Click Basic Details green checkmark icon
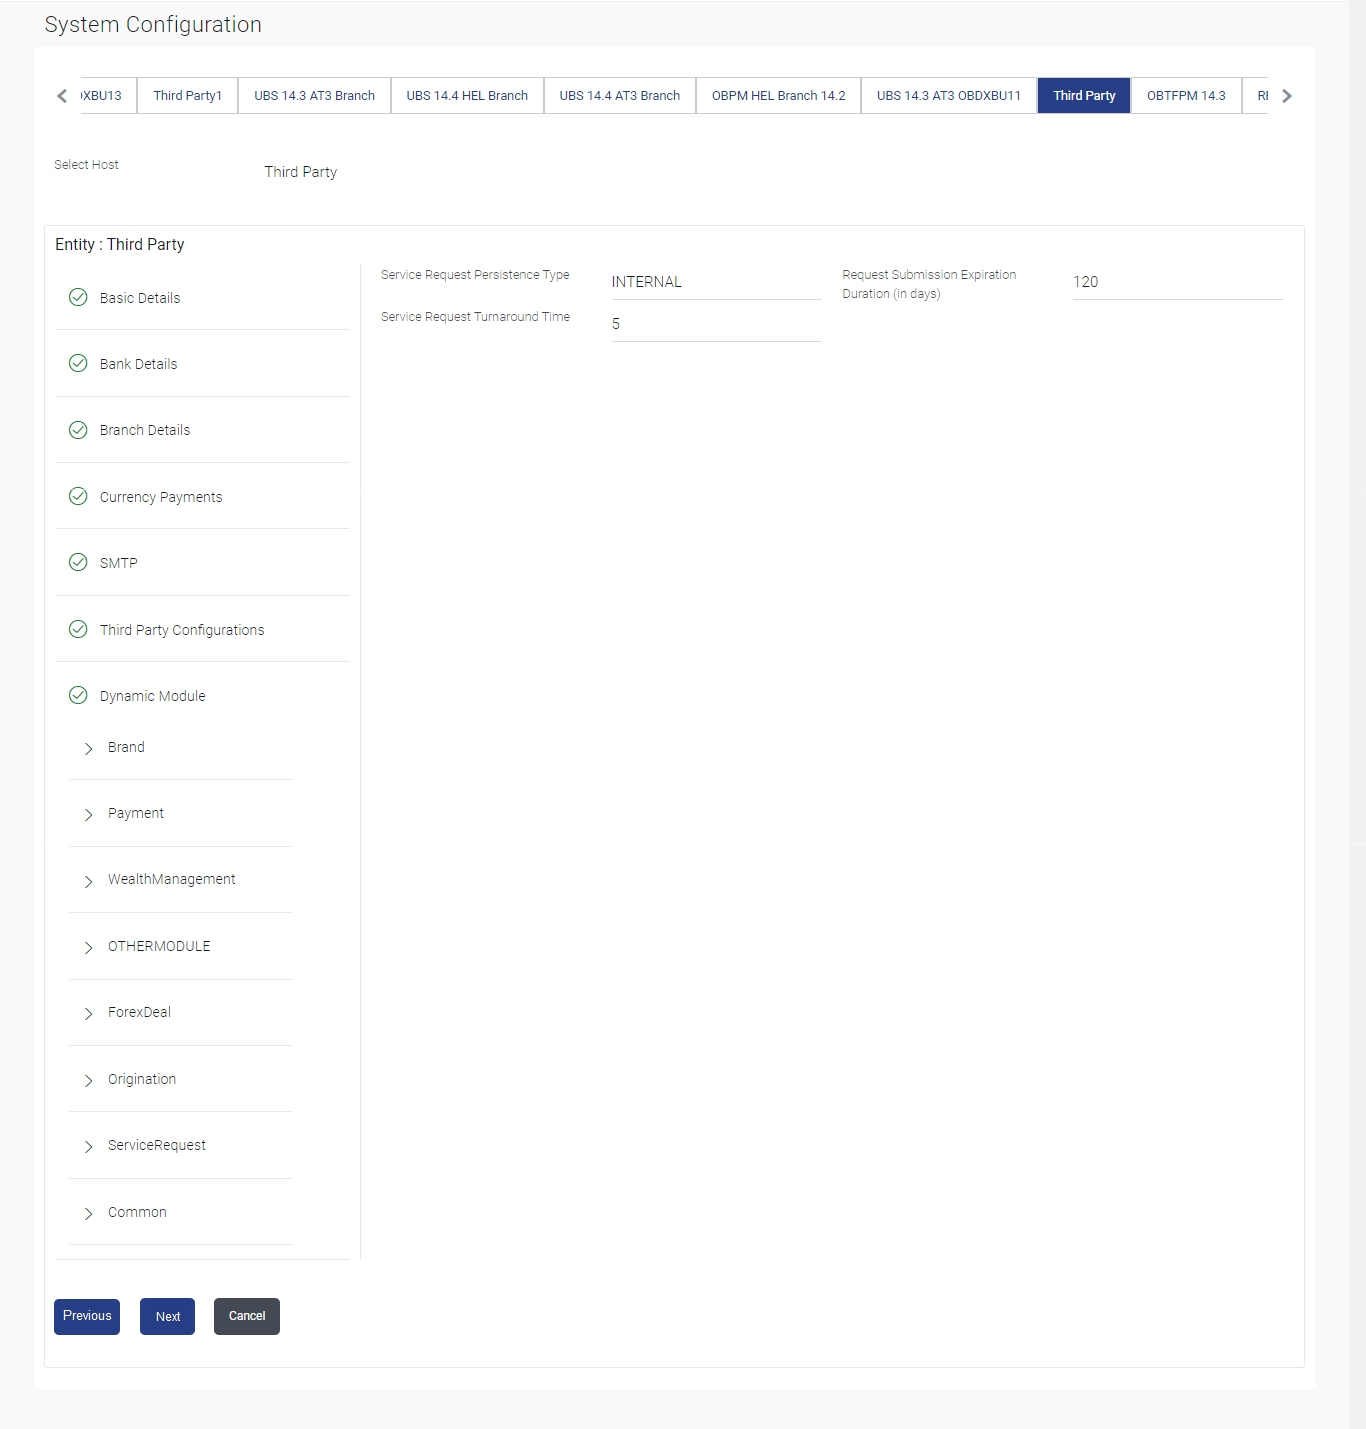Screen dimensions: 1366x1429 [x=78, y=297]
